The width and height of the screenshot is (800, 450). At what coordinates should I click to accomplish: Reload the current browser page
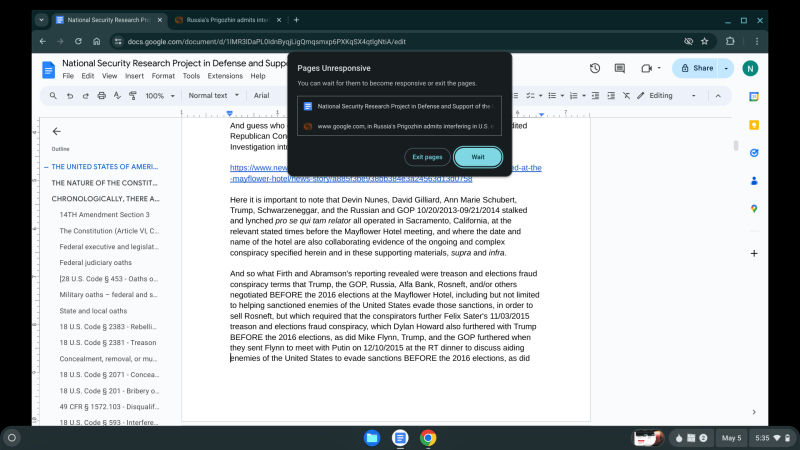[x=78, y=41]
